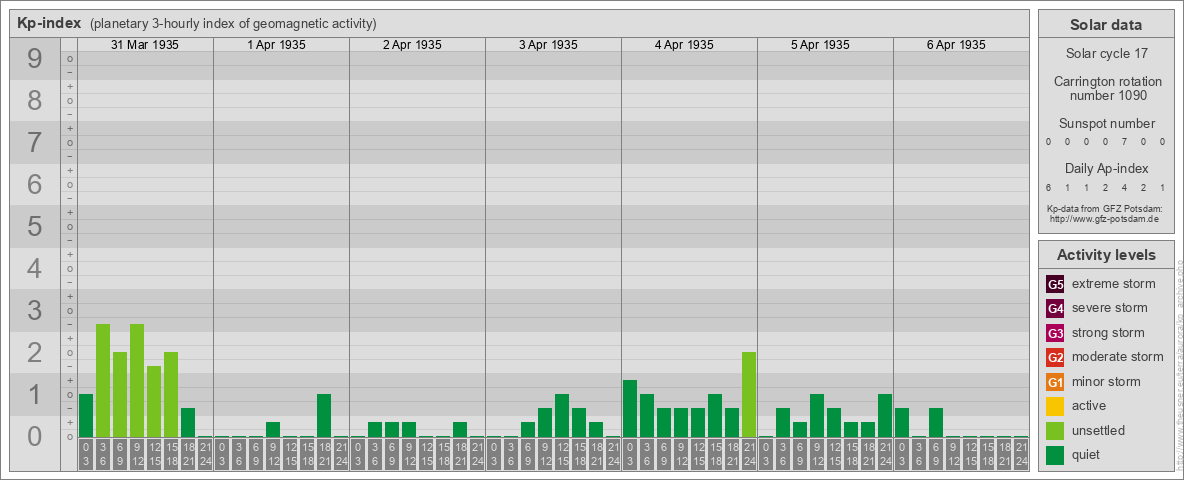
Task: Click the 31 Mar 9-12 hour bar
Action: [x=137, y=380]
